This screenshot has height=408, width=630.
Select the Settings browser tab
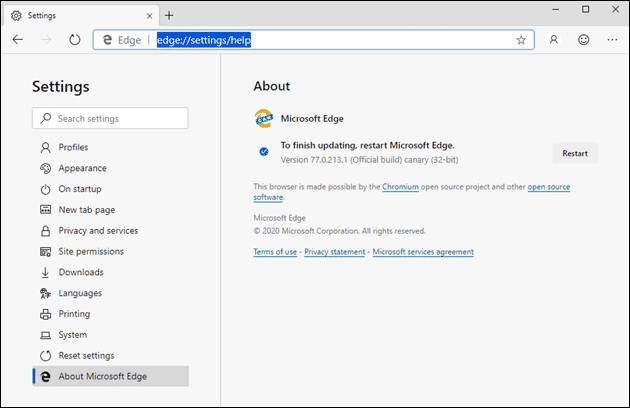(80, 16)
